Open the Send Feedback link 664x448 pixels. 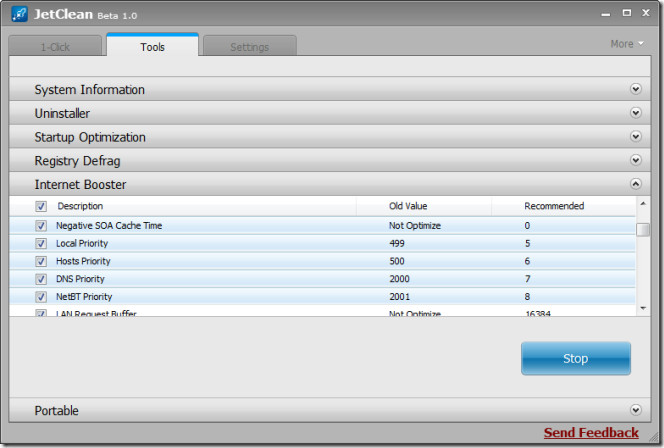(591, 432)
